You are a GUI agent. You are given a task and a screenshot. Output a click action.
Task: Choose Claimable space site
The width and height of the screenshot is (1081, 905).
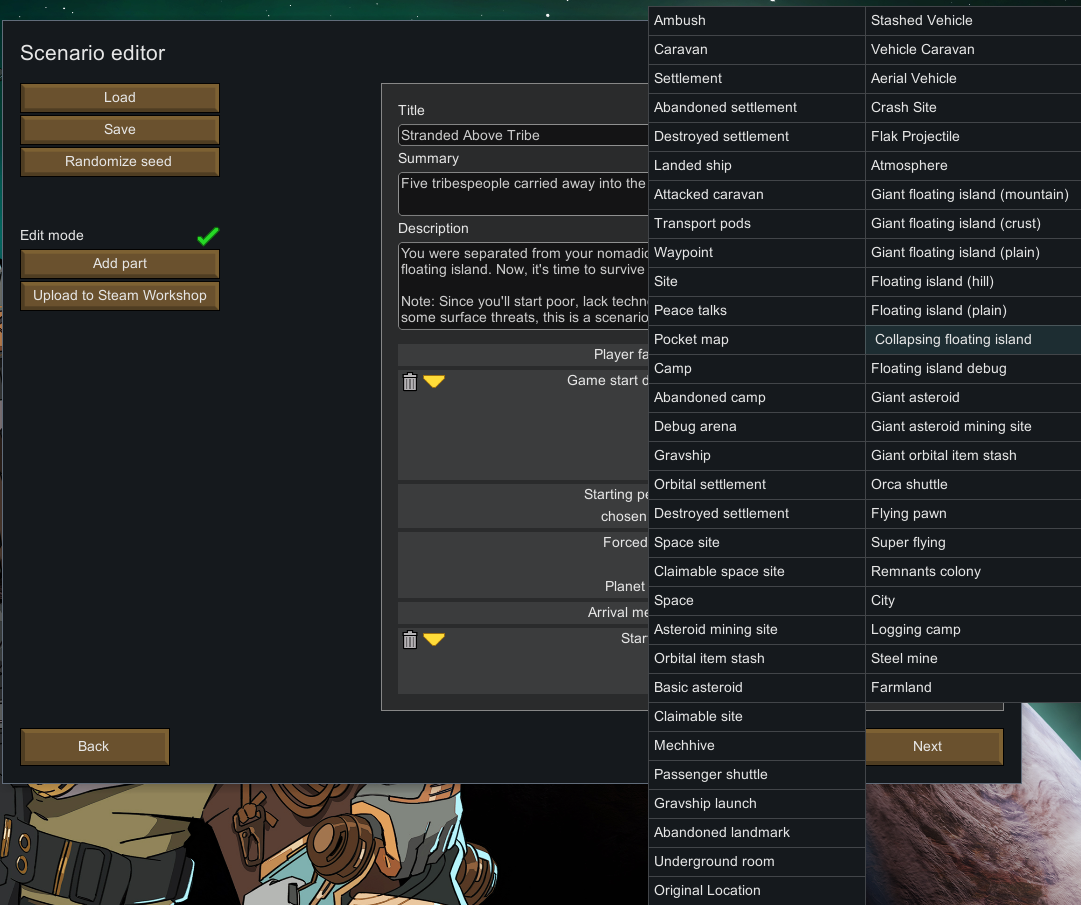point(756,571)
